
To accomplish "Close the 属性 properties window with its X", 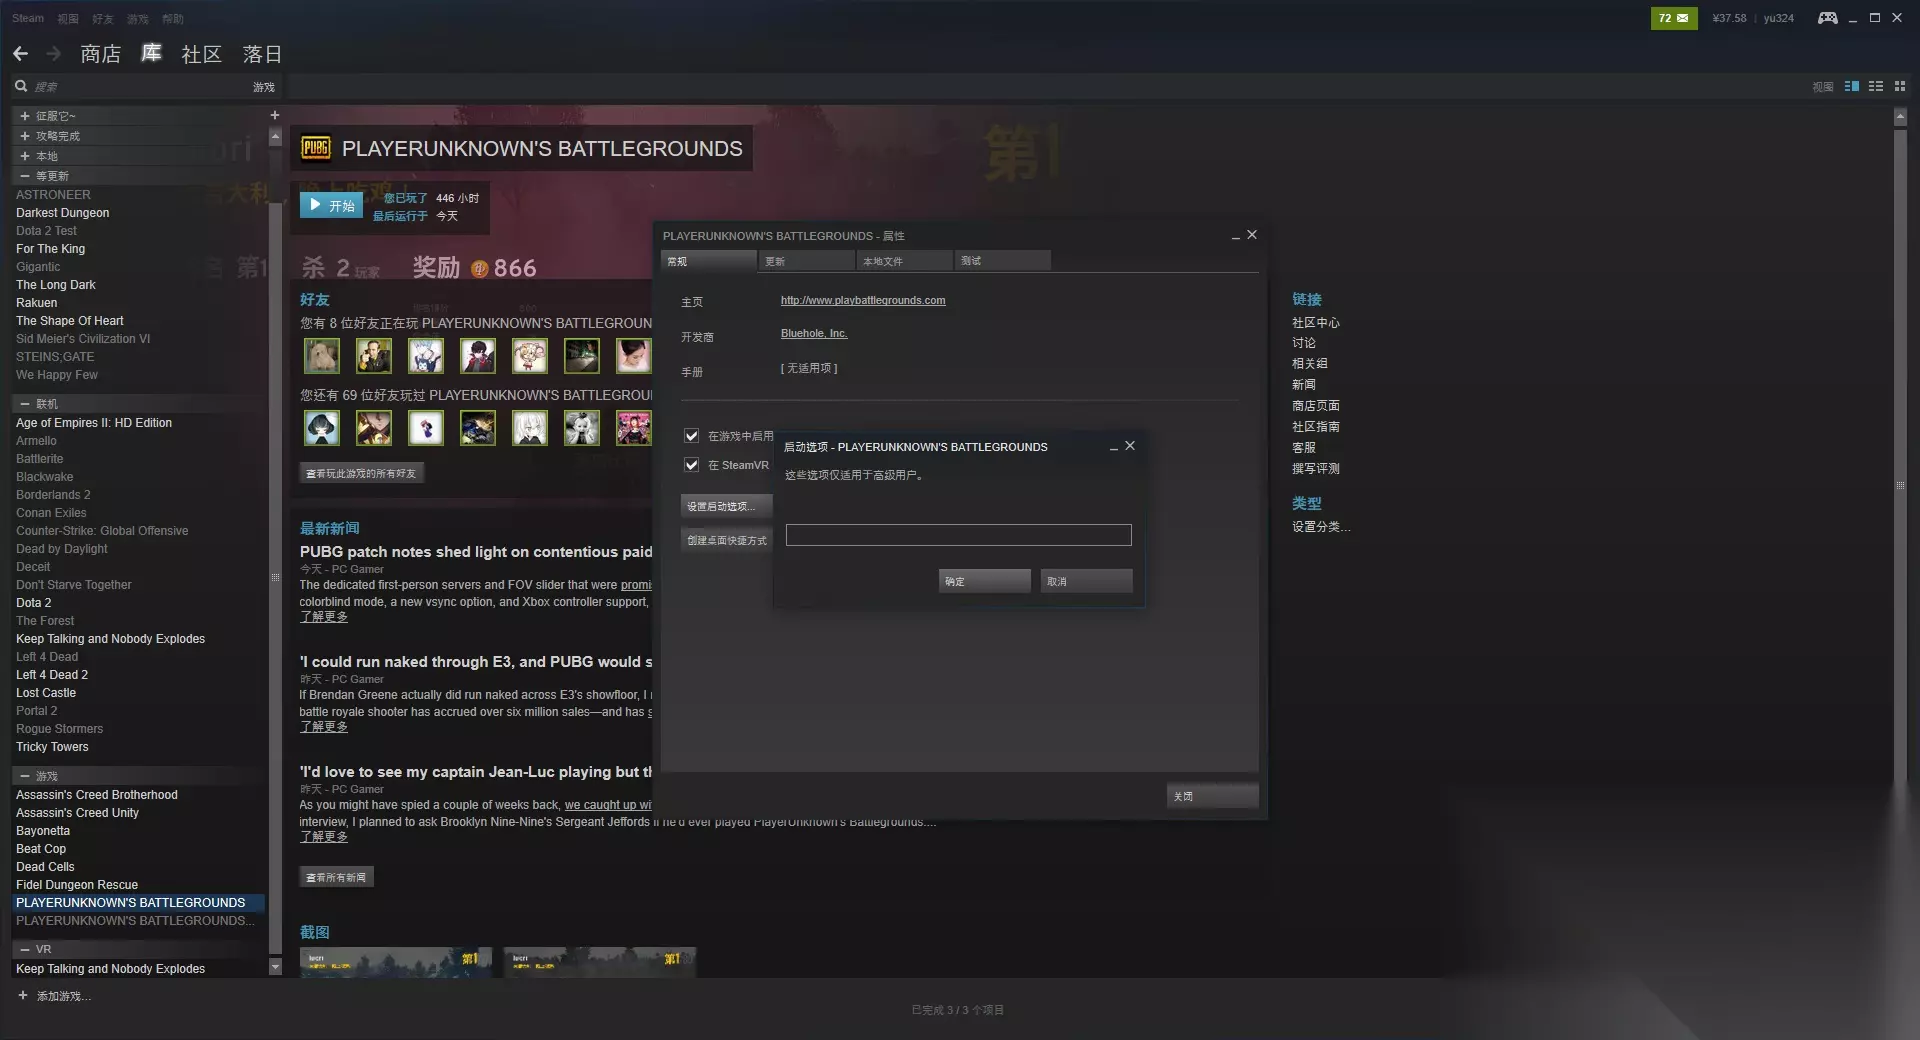I will coord(1252,235).
